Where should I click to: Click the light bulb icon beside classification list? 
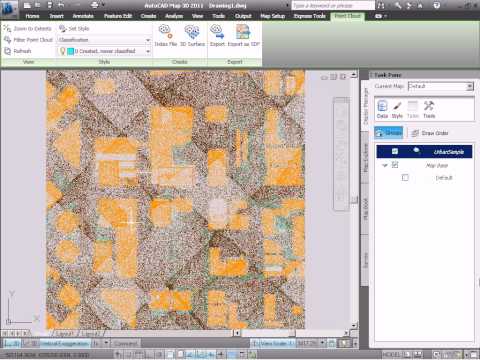tap(62, 51)
